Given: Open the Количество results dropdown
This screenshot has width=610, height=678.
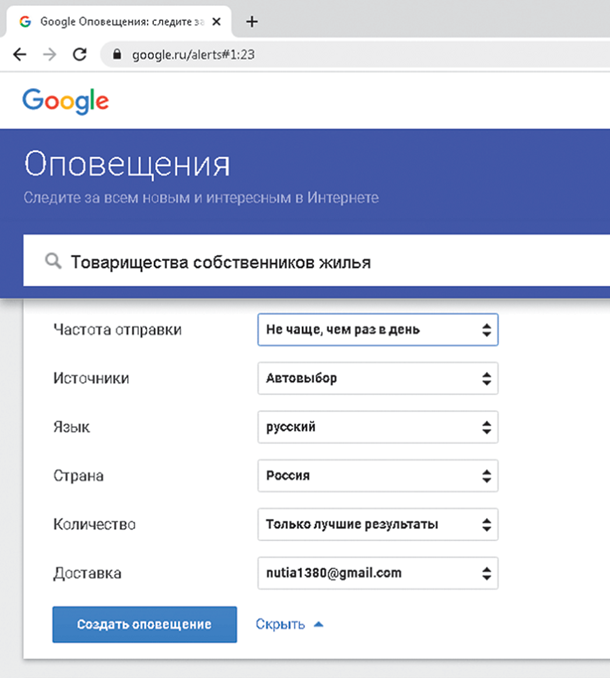Looking at the screenshot, I should [x=377, y=524].
